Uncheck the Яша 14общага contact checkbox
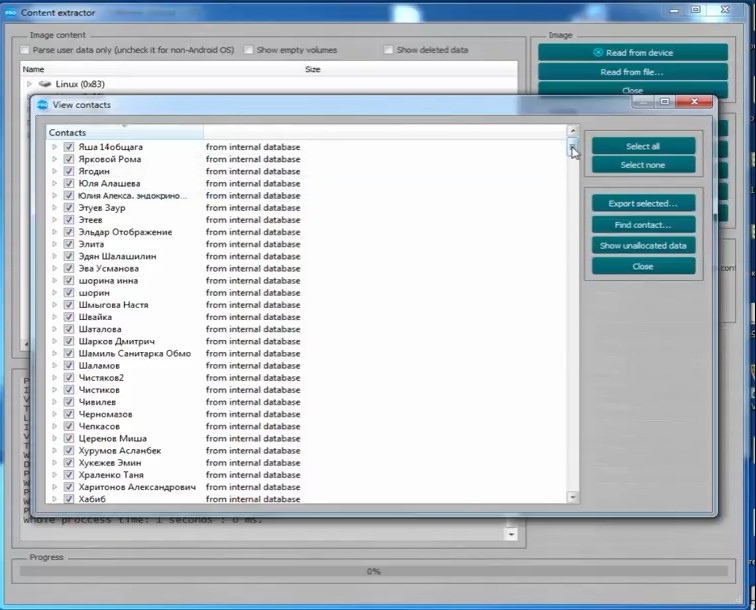756x610 pixels. [69, 147]
